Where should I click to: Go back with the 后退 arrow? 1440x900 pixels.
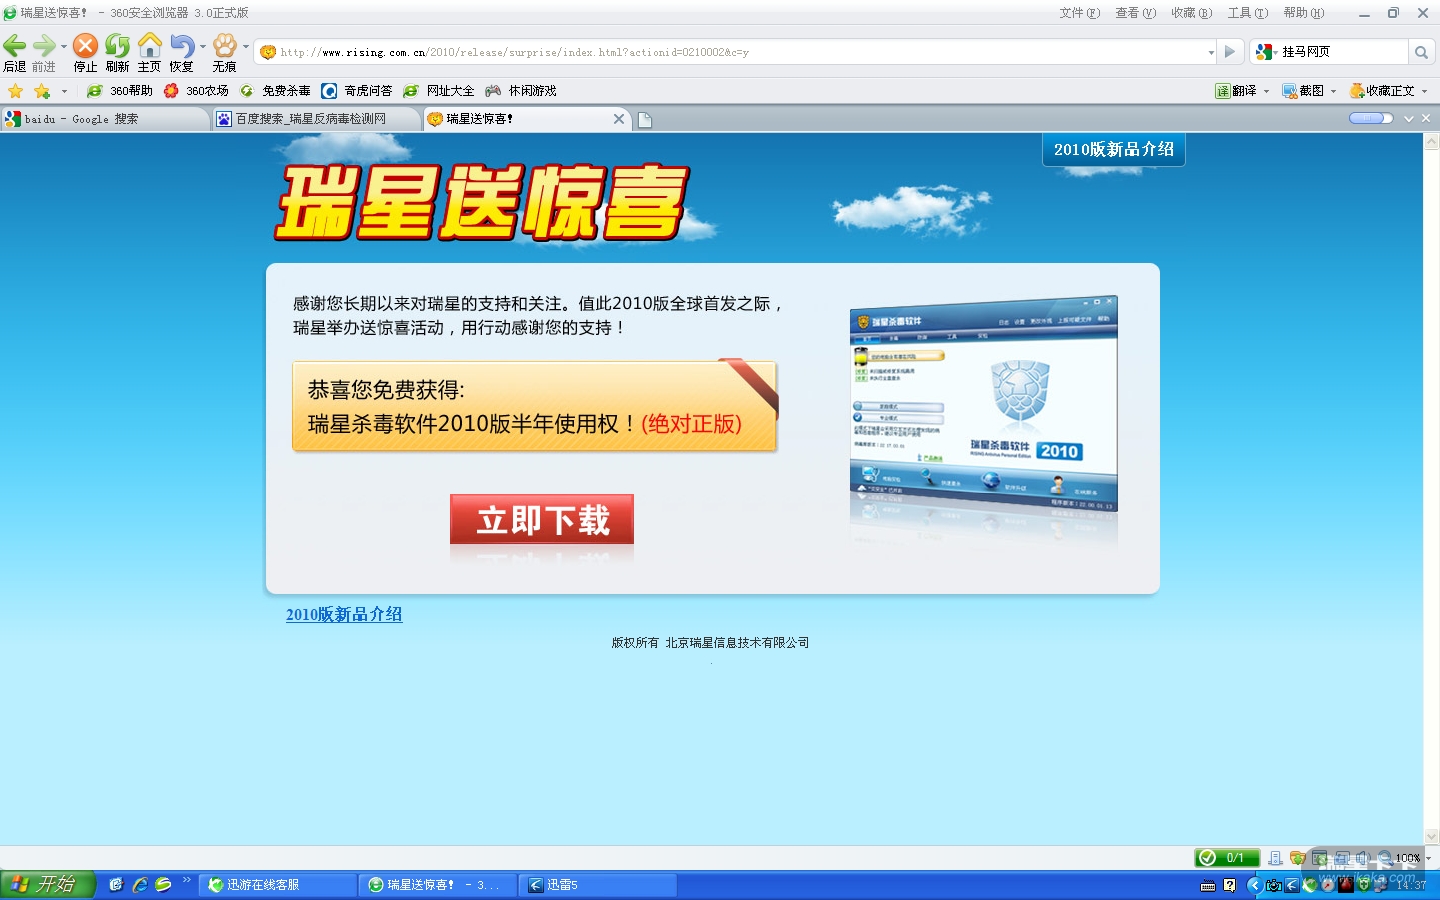tap(15, 52)
